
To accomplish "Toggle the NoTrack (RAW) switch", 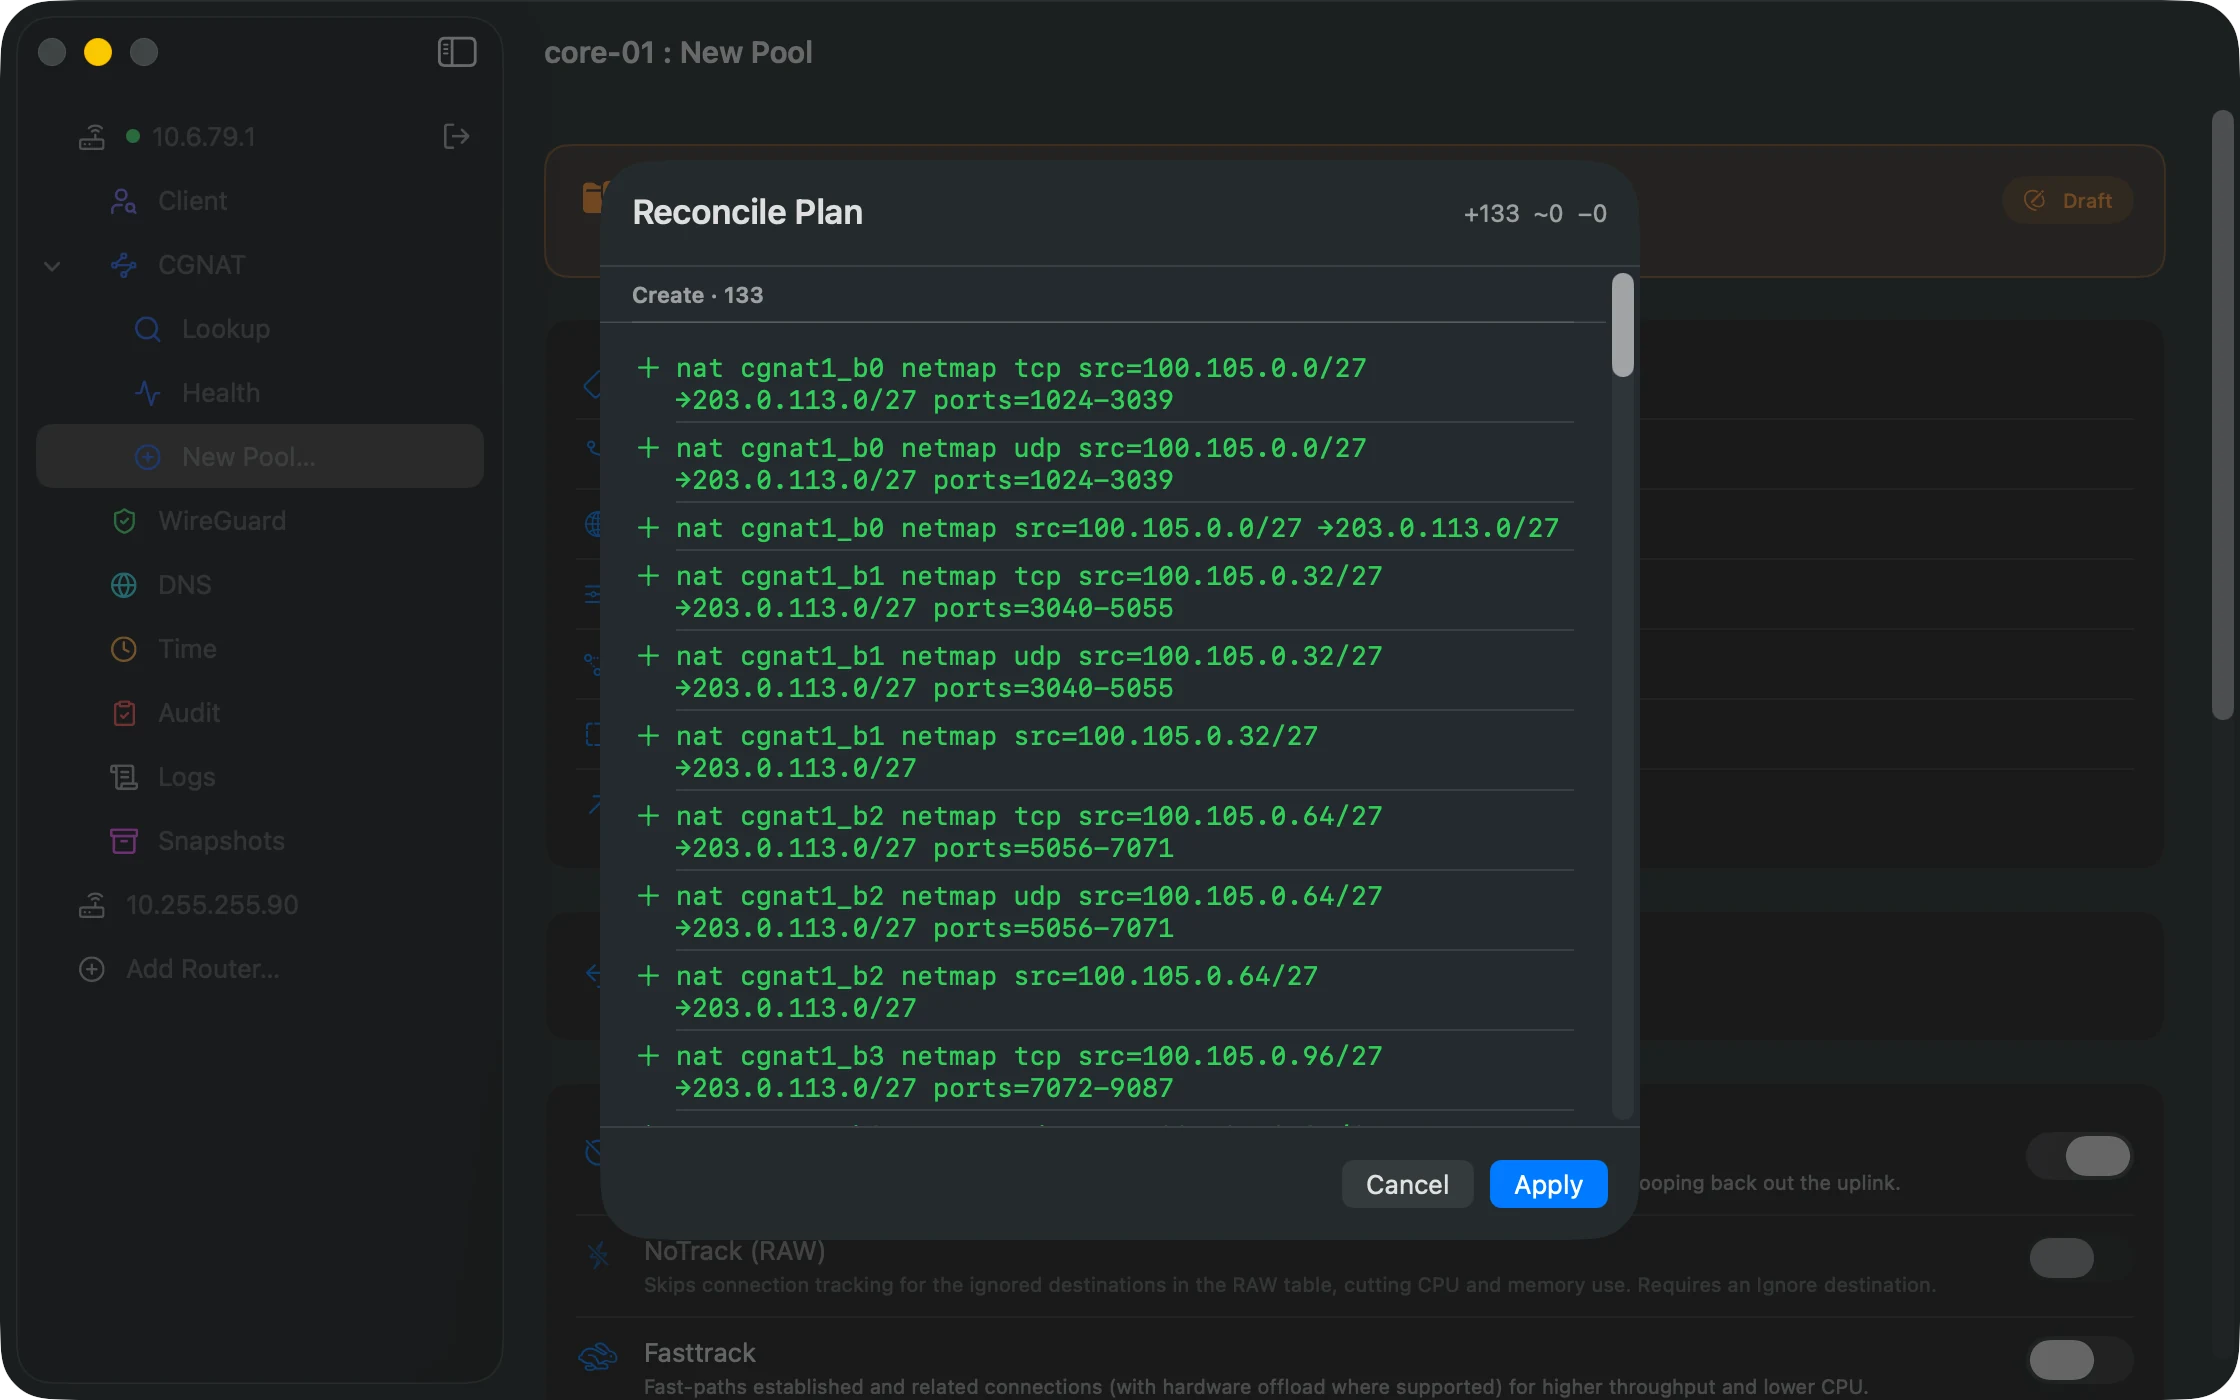I will pyautogui.click(x=2078, y=1258).
